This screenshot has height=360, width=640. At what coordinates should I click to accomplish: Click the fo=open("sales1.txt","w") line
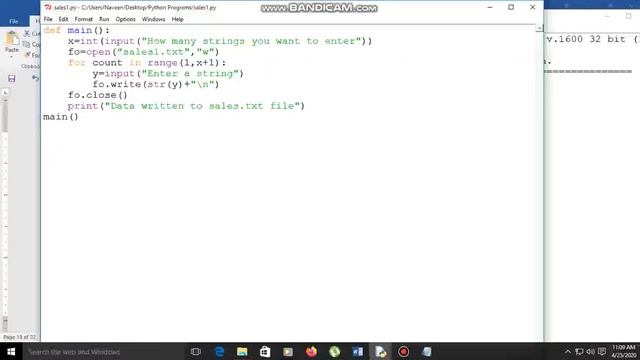[x=143, y=52]
